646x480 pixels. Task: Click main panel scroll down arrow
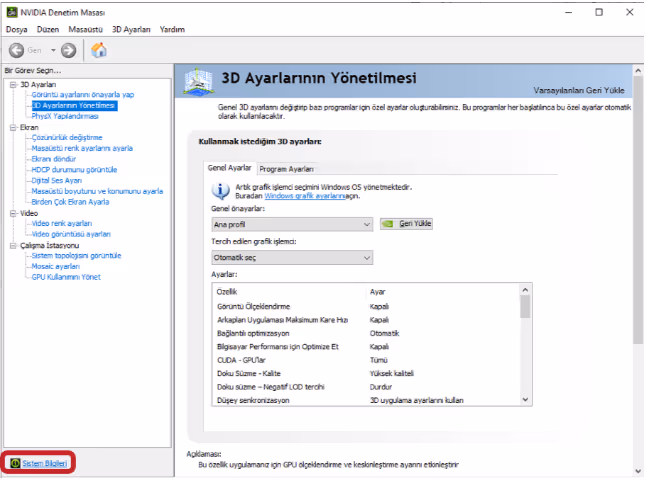click(x=638, y=471)
